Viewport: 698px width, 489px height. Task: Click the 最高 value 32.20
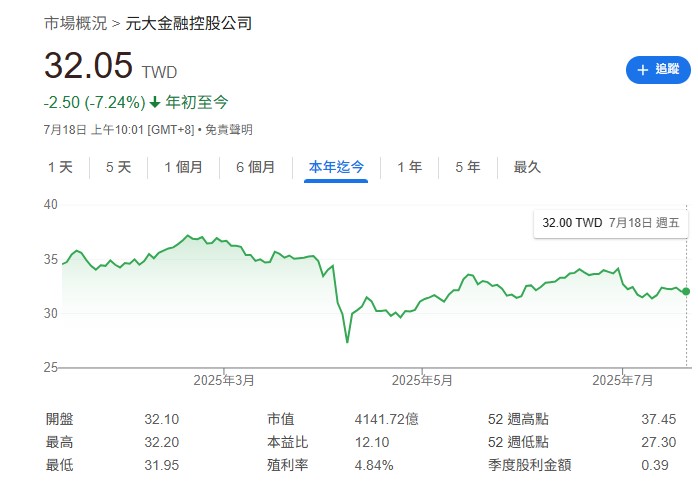[x=162, y=442]
